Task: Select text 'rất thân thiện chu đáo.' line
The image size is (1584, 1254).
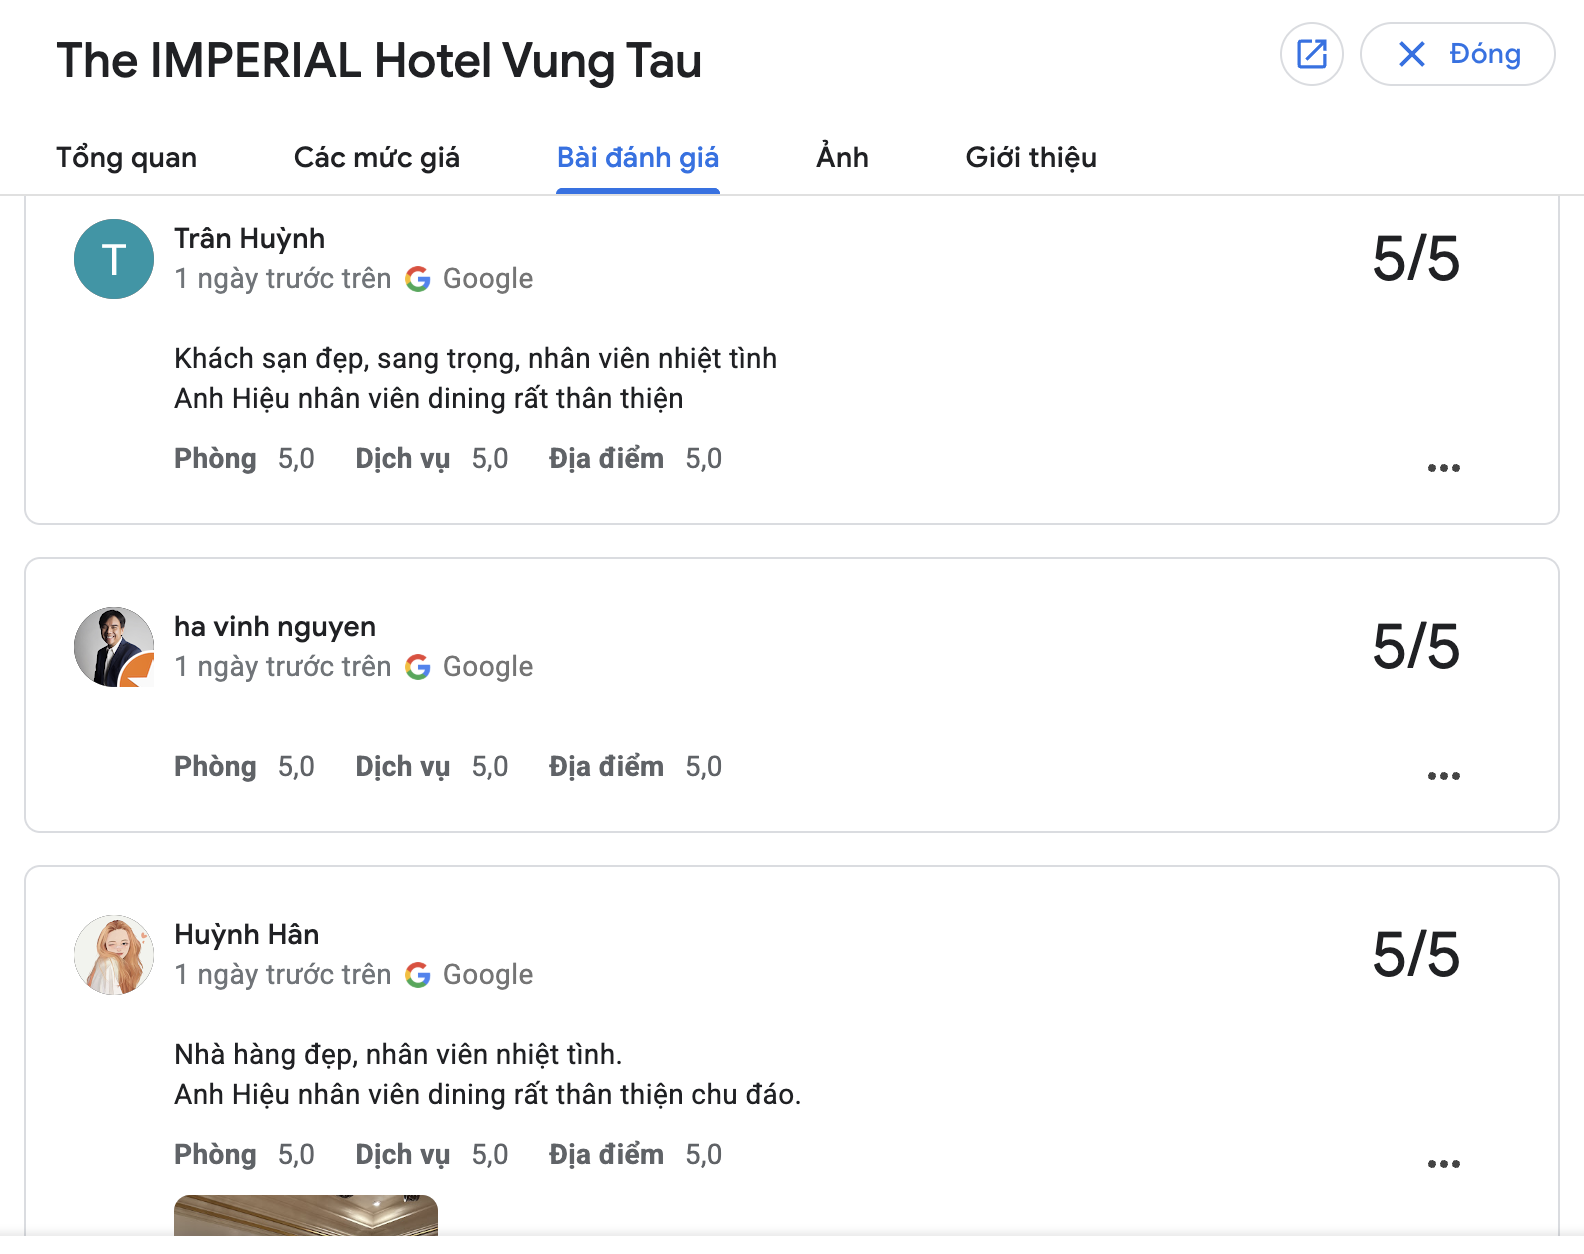Action: click(x=488, y=1094)
